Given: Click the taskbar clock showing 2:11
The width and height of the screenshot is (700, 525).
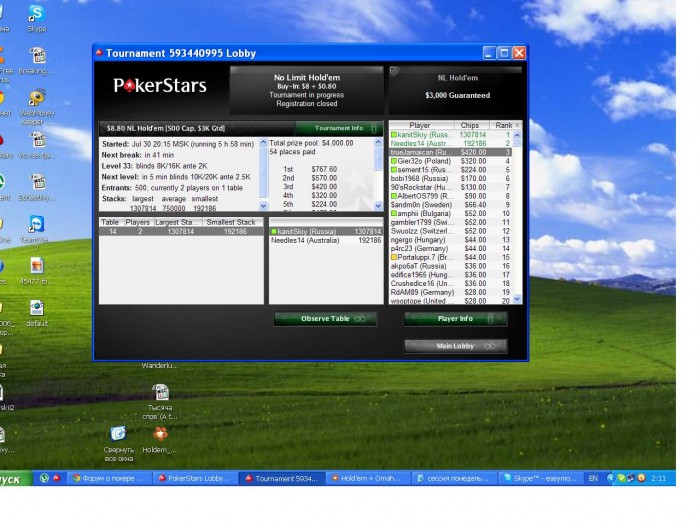Looking at the screenshot, I should pyautogui.click(x=658, y=478).
